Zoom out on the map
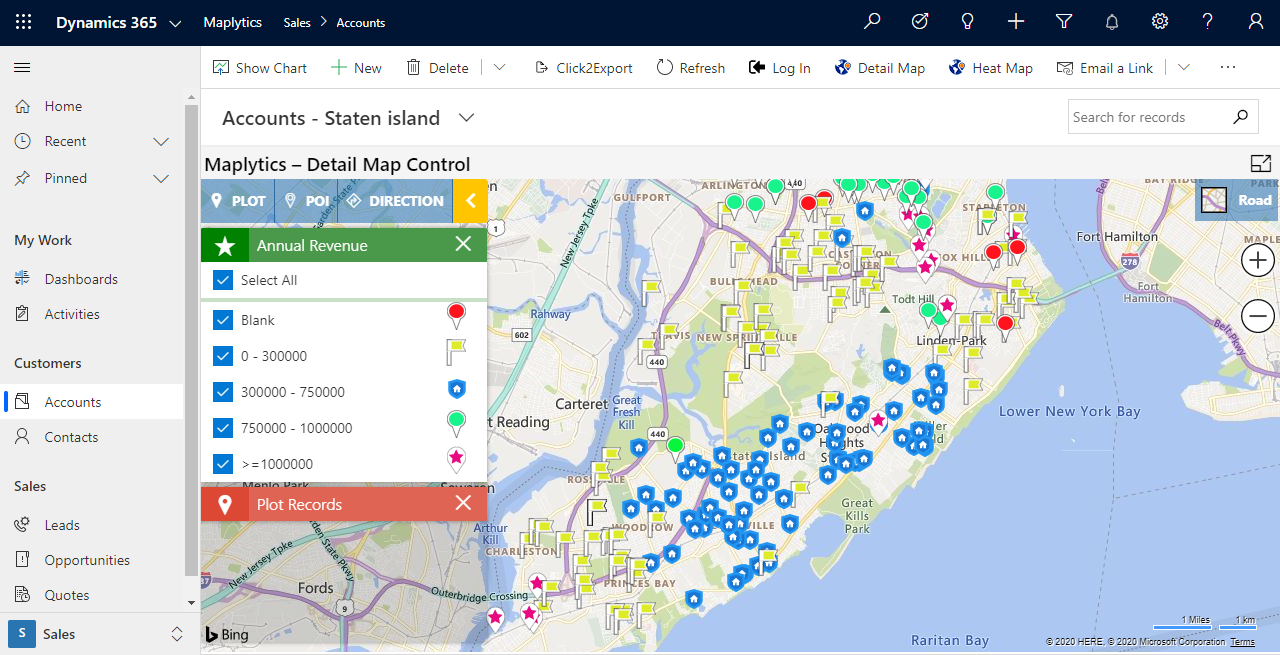 click(1257, 317)
